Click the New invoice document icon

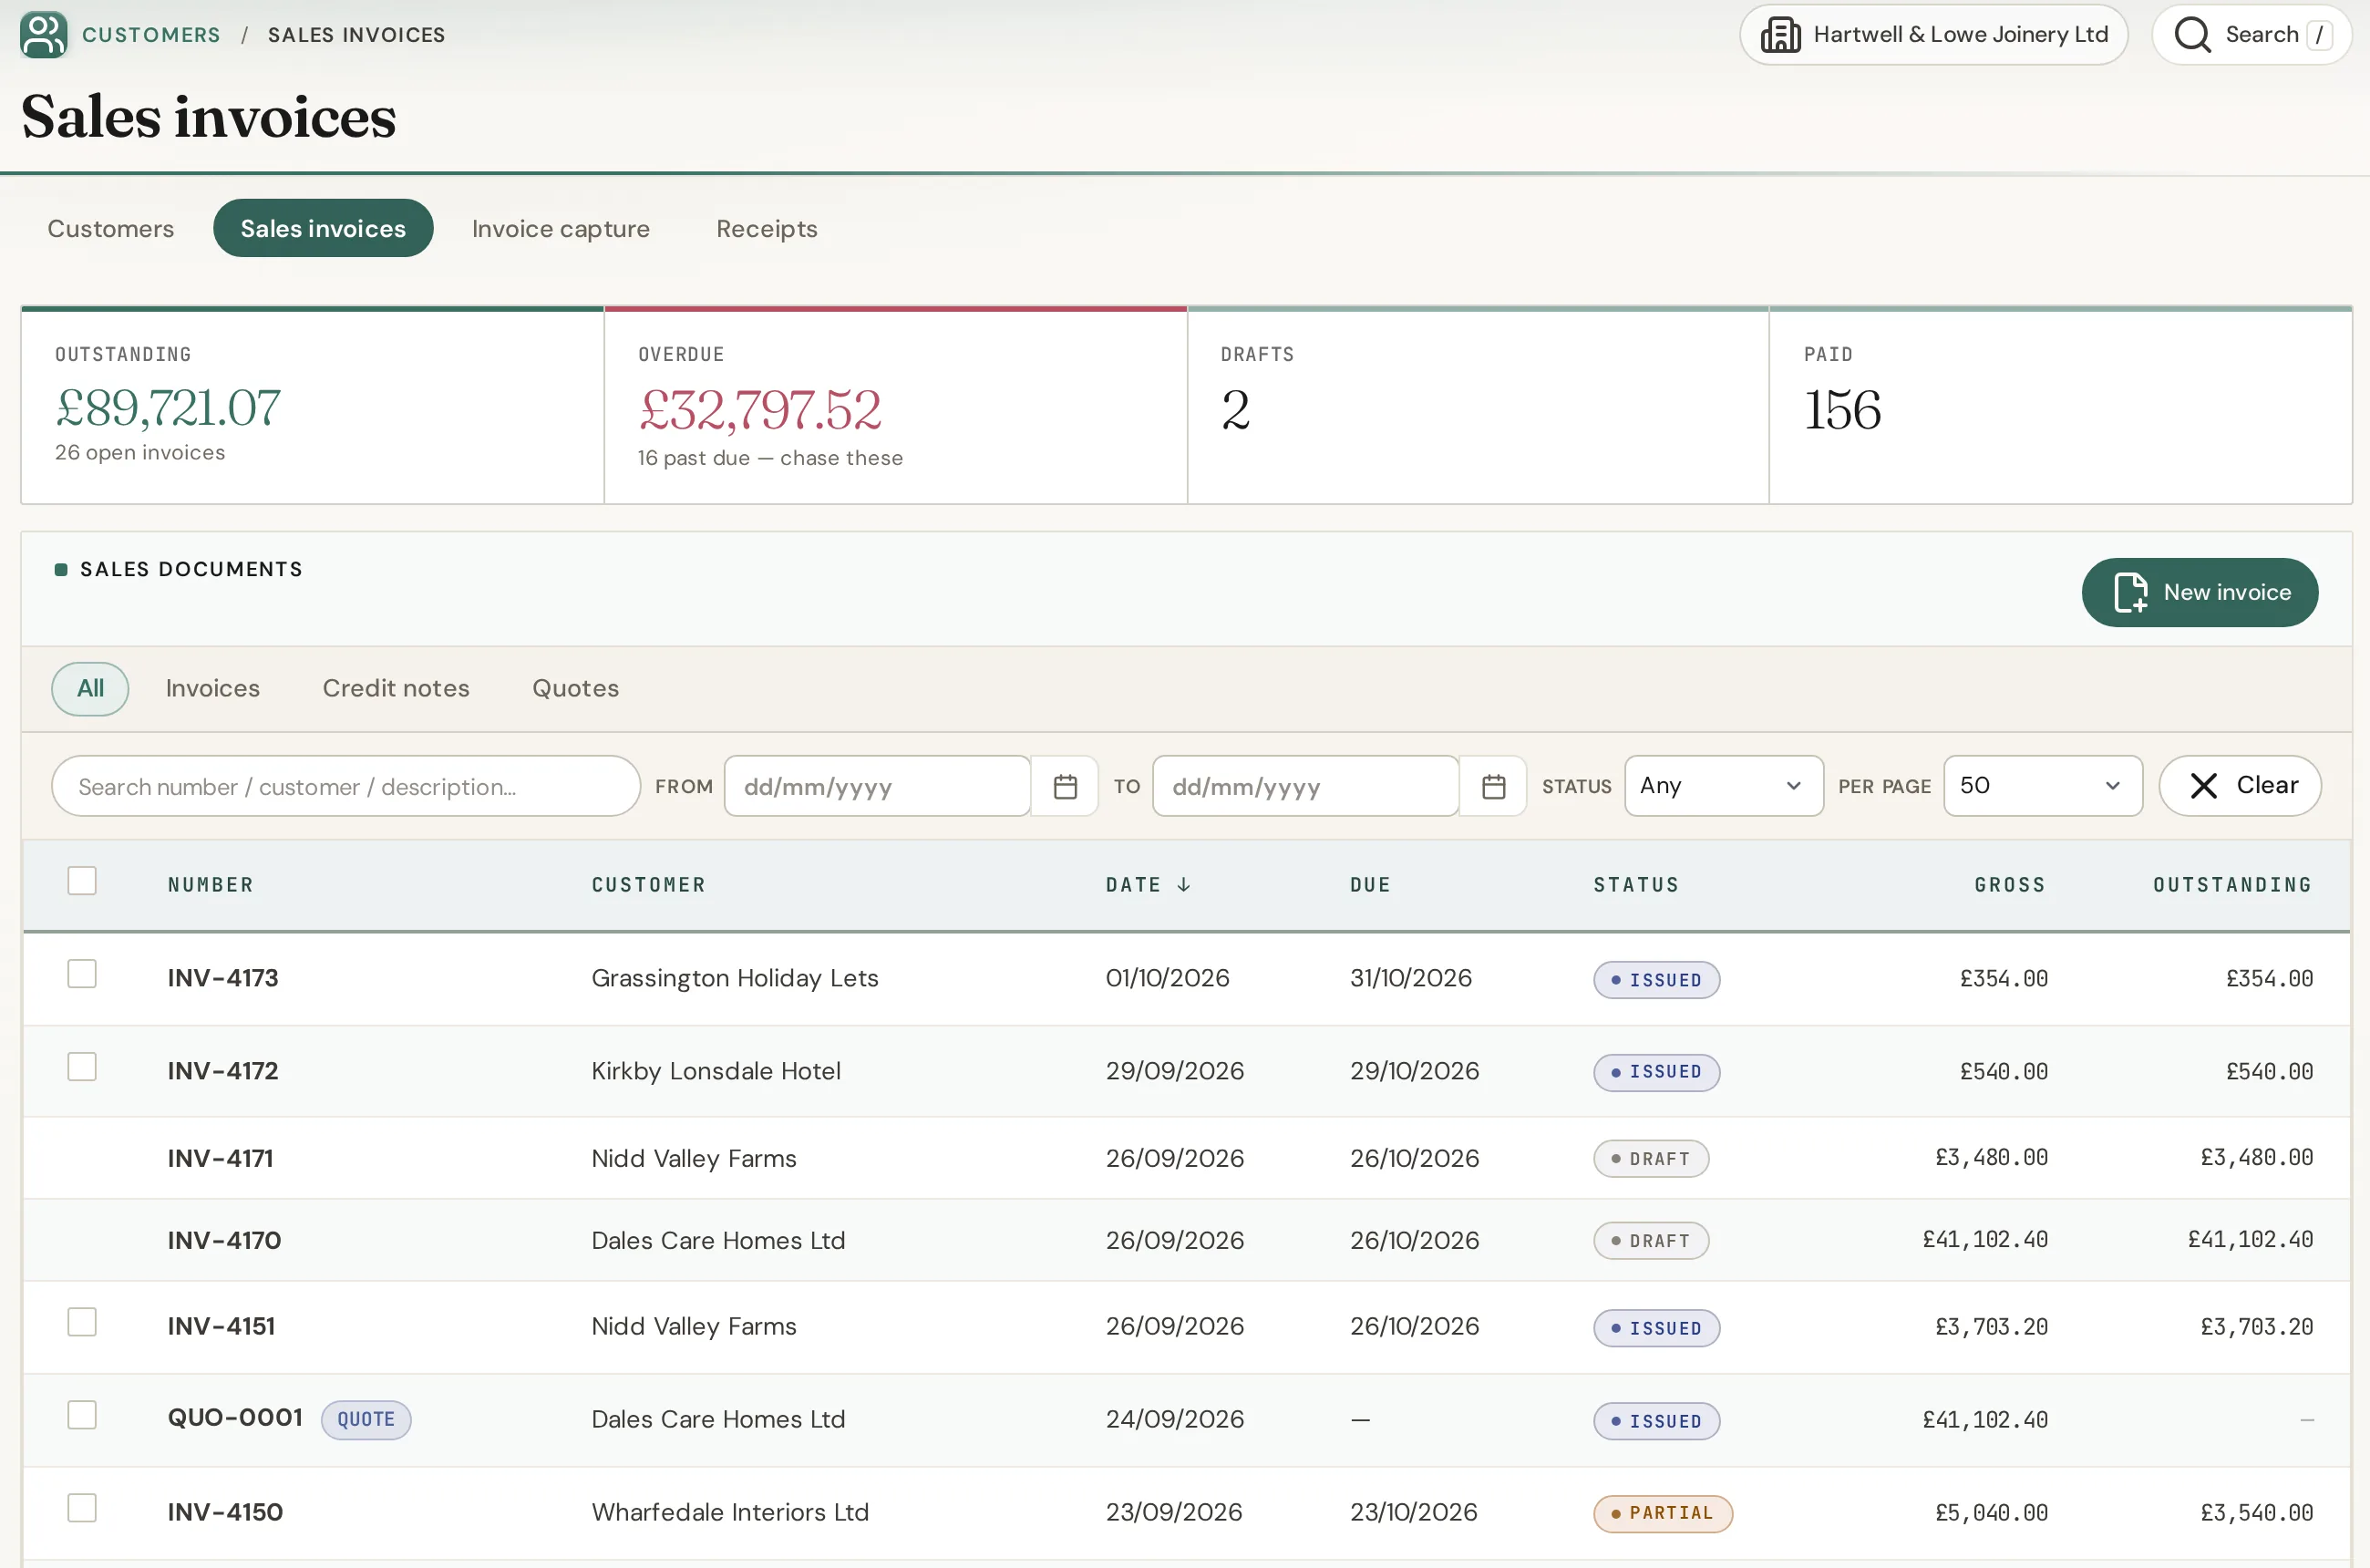coord(2130,592)
